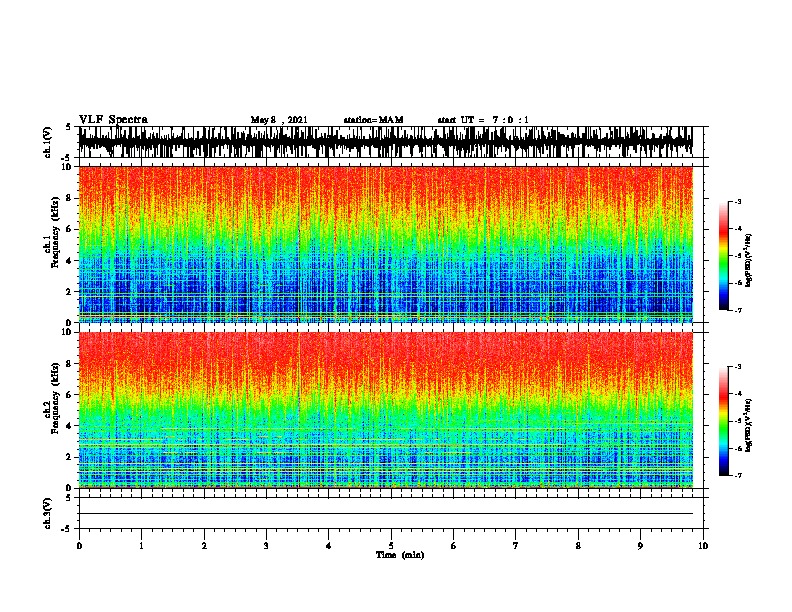Click the "VLF Spectra" plot title

tap(113, 120)
